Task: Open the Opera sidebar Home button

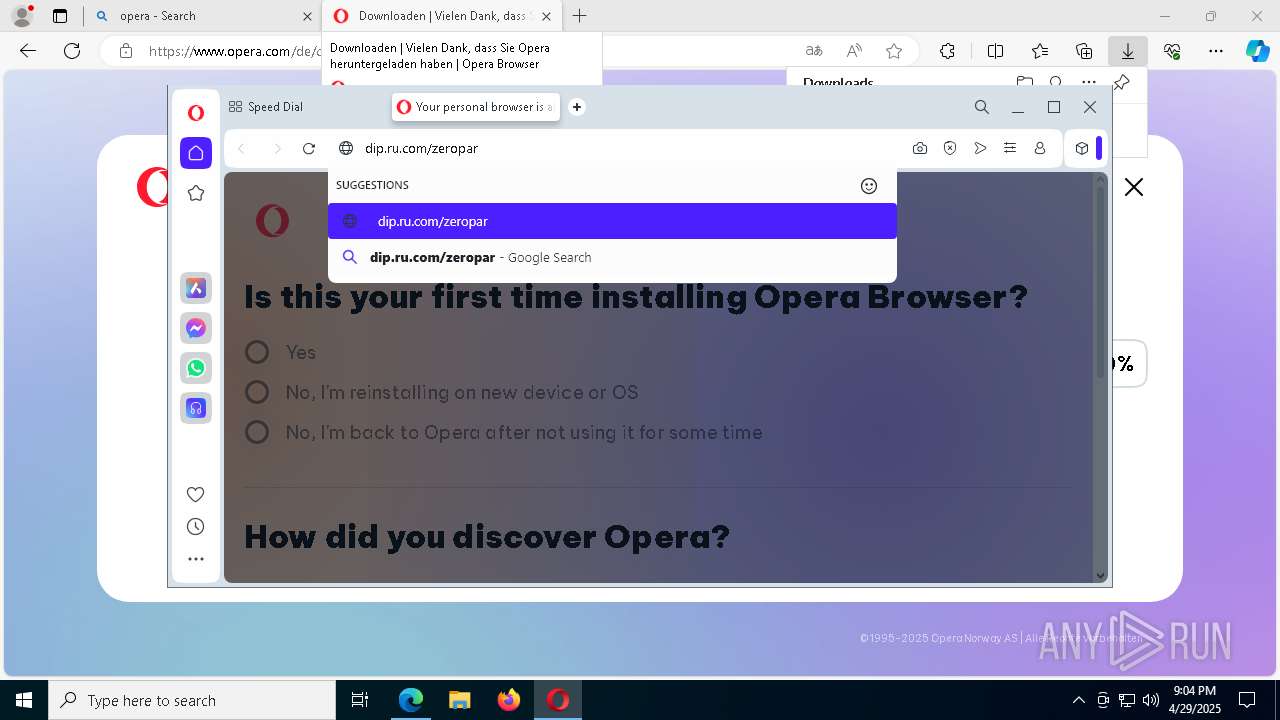Action: point(196,153)
